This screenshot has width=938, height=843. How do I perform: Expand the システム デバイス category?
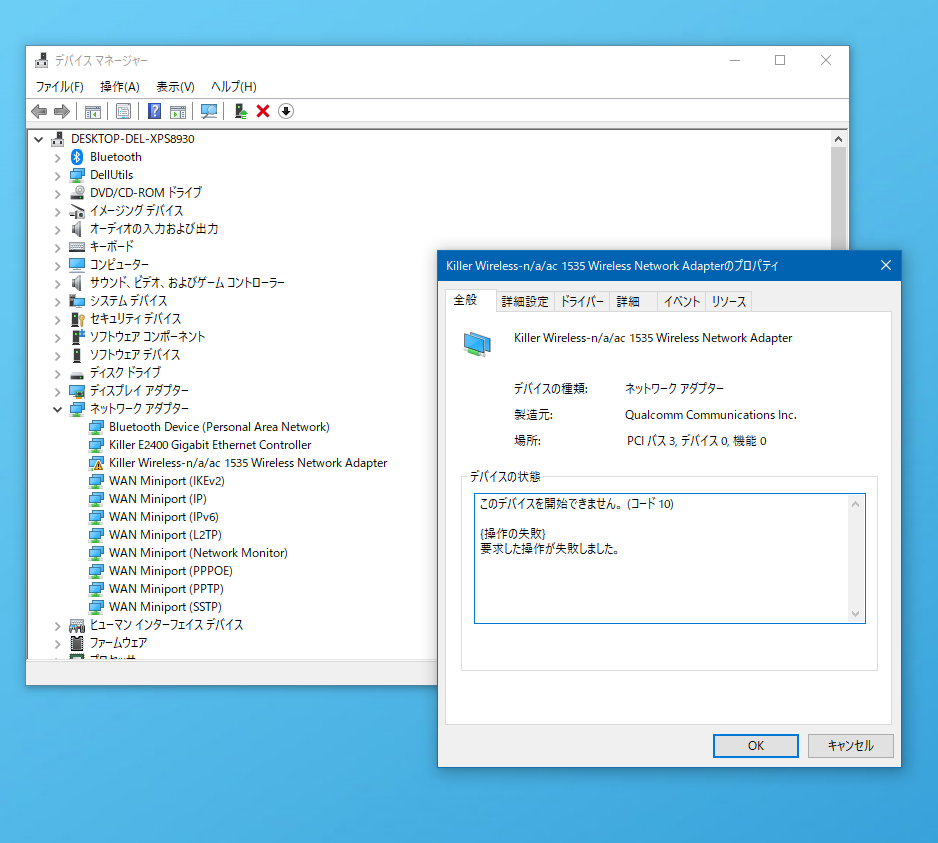tap(57, 302)
